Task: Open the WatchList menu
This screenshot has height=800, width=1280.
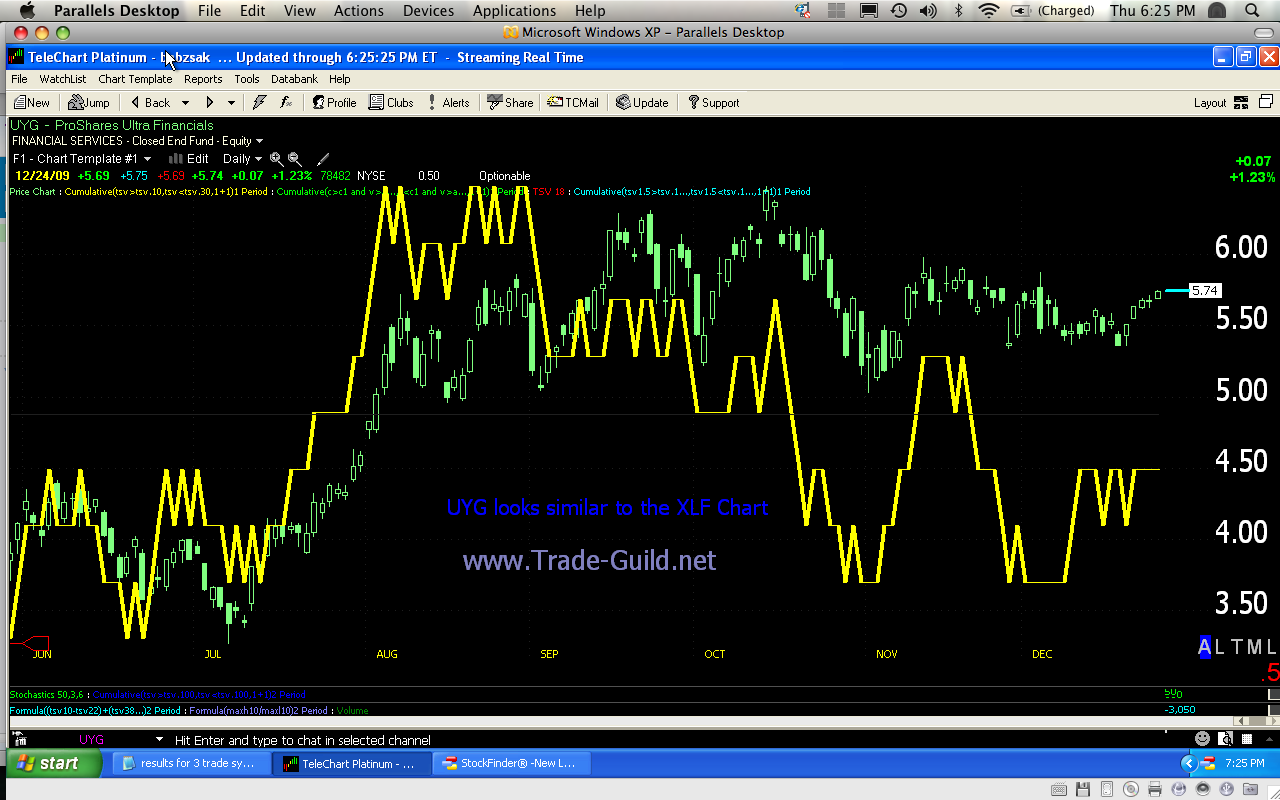Action: click(x=63, y=79)
